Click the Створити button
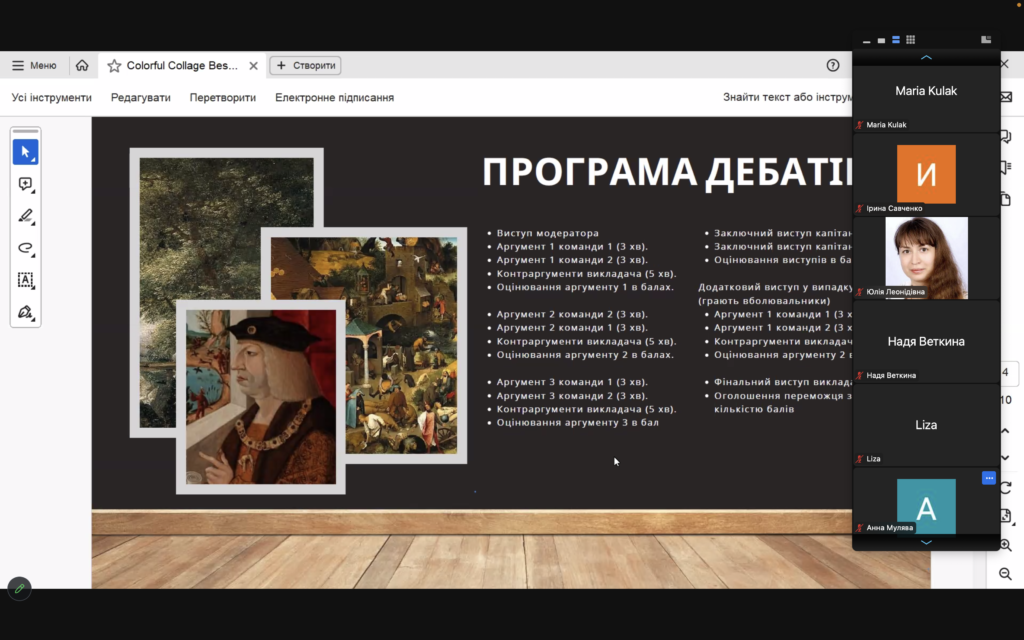Image resolution: width=1024 pixels, height=640 pixels. tap(306, 65)
